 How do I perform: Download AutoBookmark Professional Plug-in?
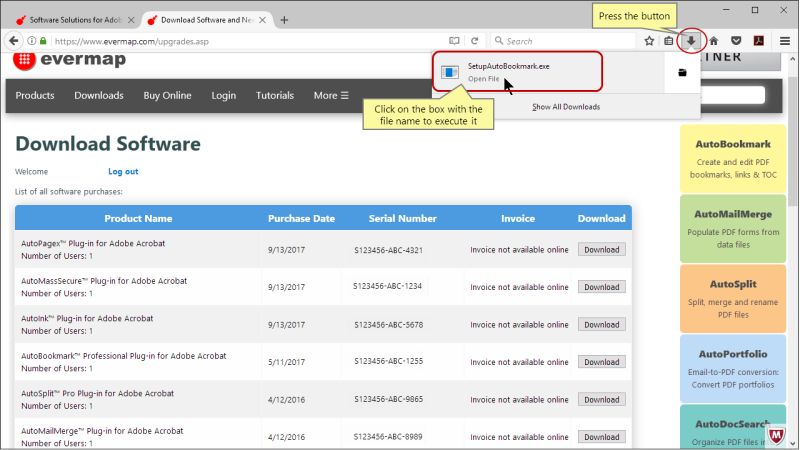tap(602, 362)
